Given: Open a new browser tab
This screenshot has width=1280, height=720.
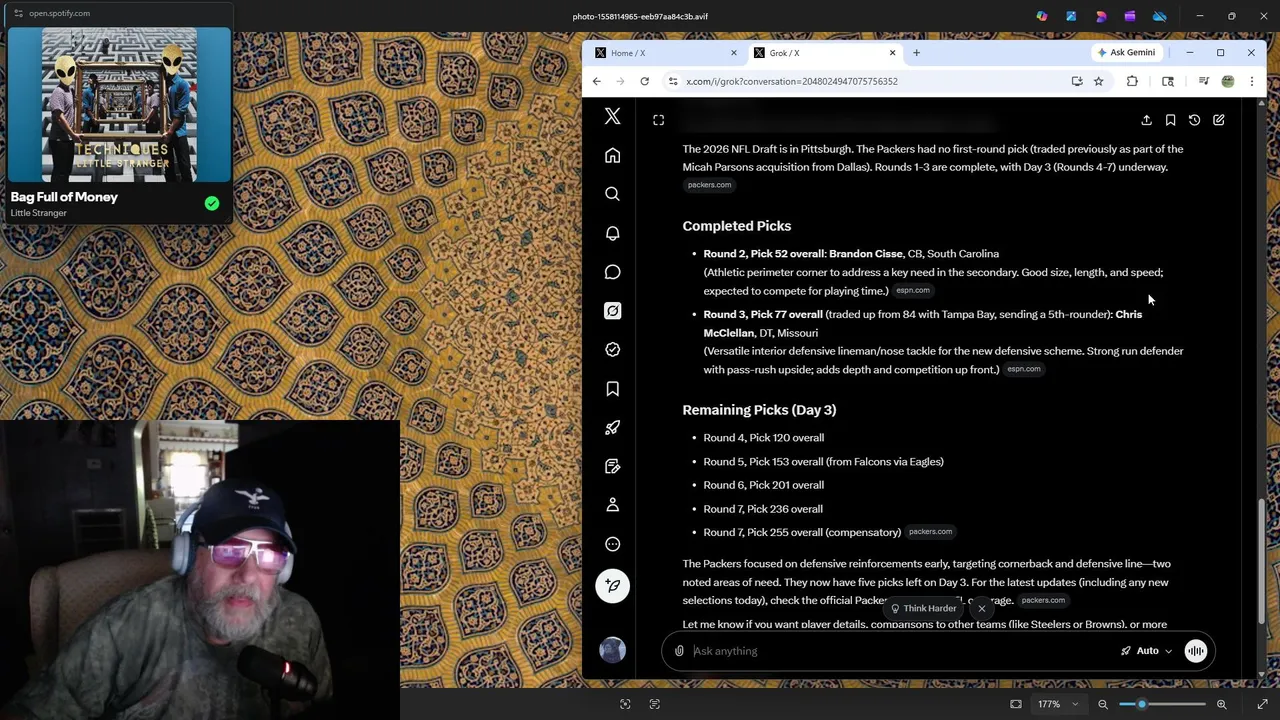Looking at the screenshot, I should click(x=916, y=53).
